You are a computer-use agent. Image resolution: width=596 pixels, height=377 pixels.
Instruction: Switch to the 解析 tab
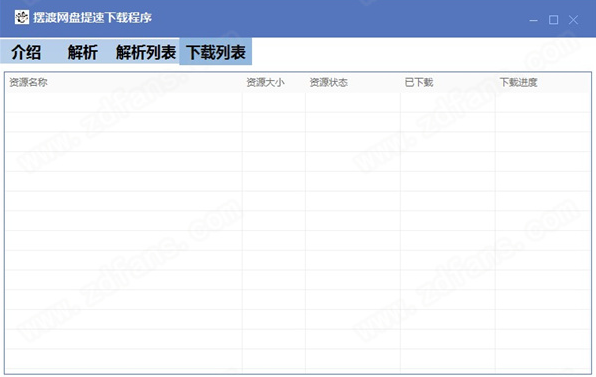[x=82, y=52]
